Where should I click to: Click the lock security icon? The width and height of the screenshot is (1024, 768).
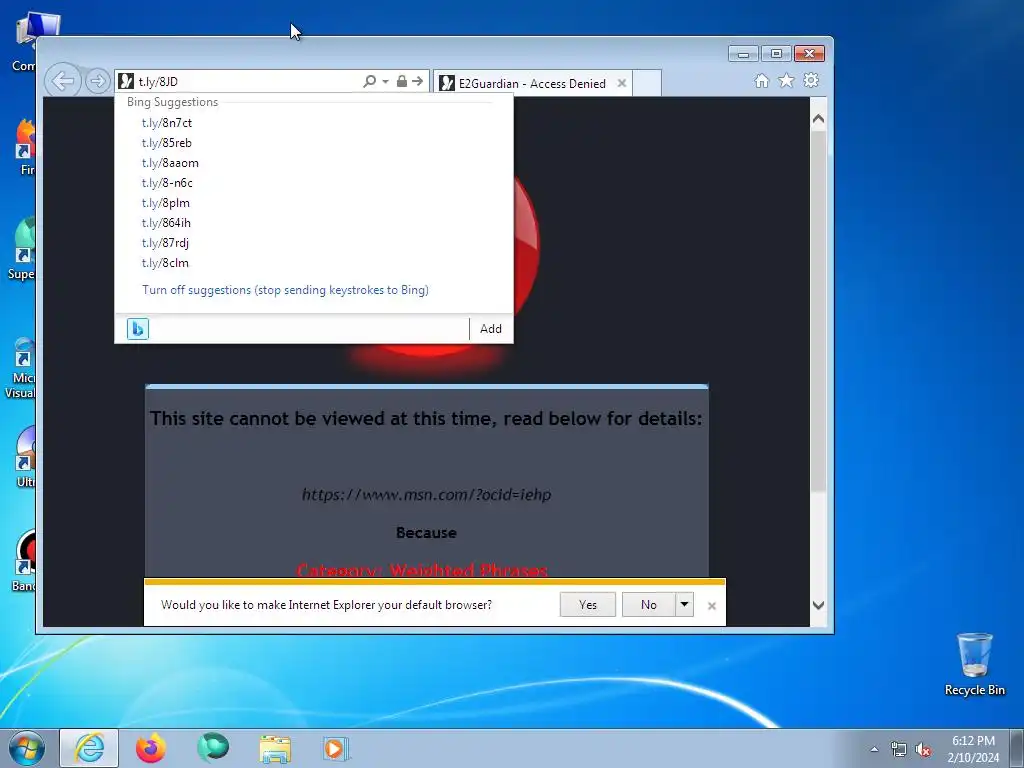point(402,81)
